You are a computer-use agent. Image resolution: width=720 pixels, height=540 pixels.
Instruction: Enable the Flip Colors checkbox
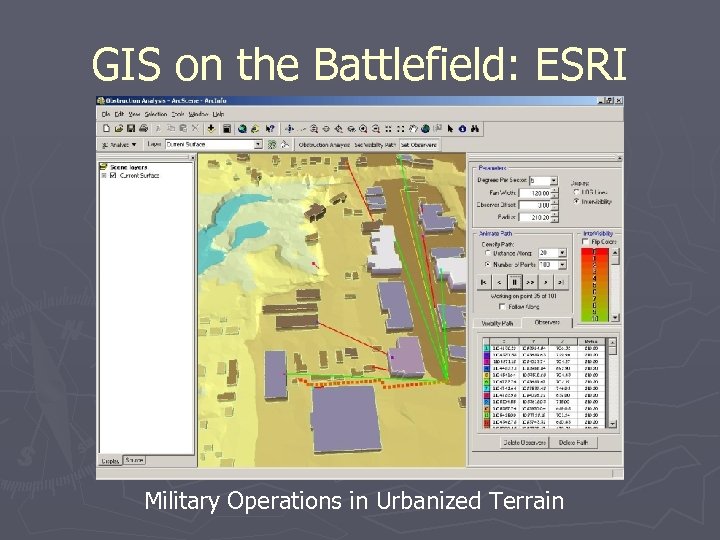click(x=585, y=242)
